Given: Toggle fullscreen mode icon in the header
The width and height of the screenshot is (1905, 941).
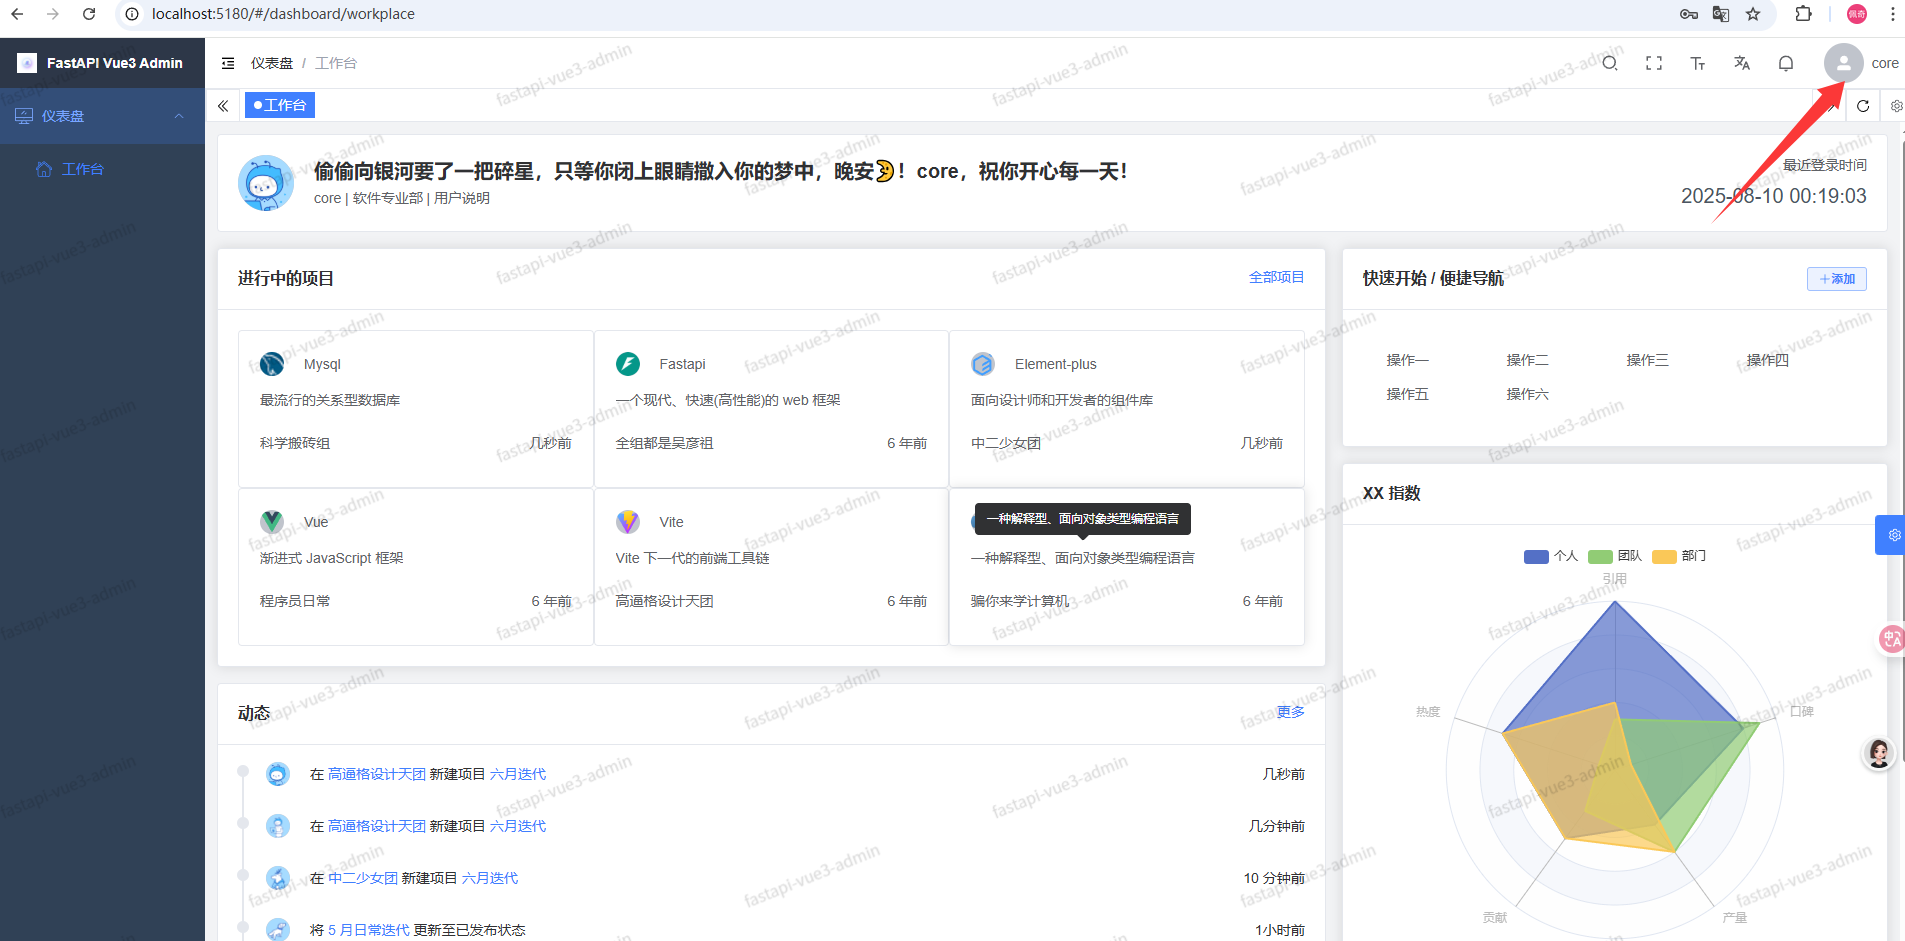Looking at the screenshot, I should (x=1654, y=63).
